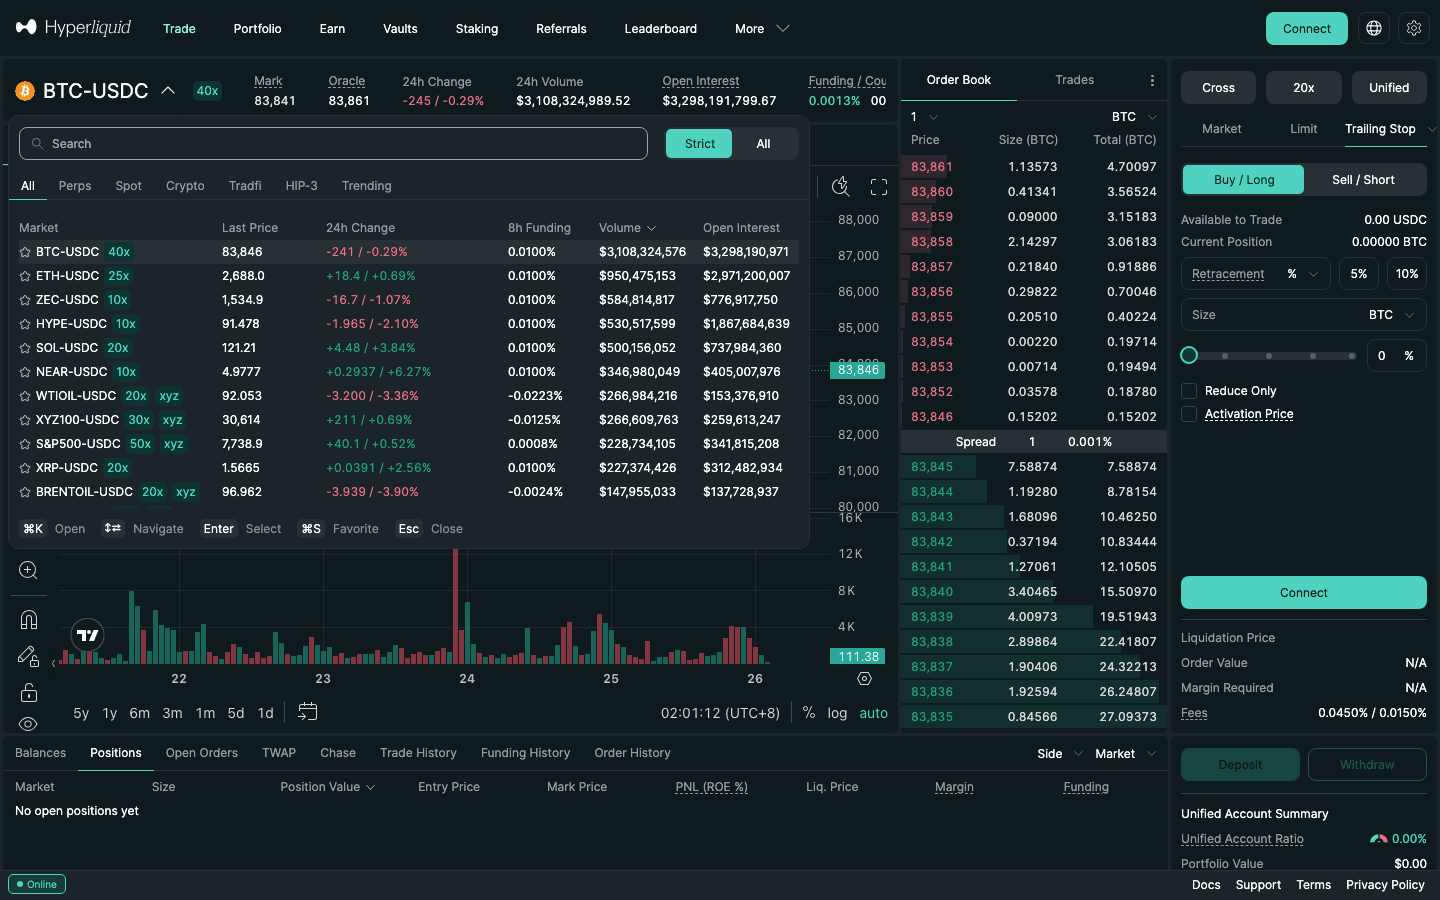Switch search filter to Strict
1440x900 pixels.
[x=699, y=144]
